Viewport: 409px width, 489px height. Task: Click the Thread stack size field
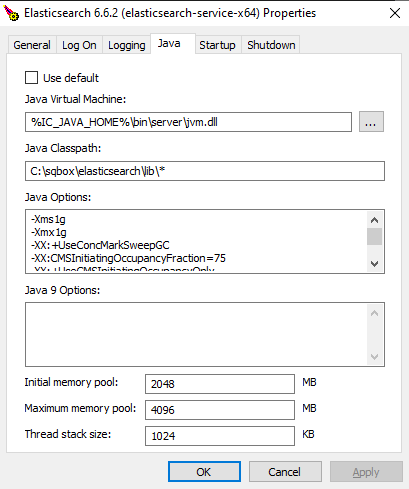tap(220, 436)
